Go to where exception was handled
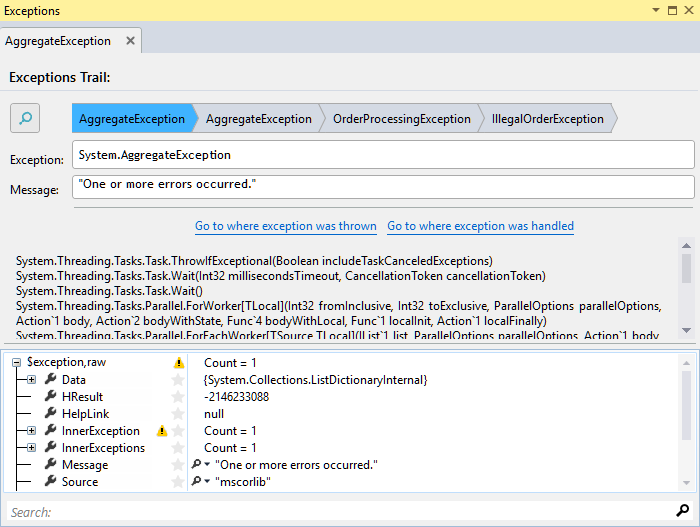This screenshot has width=700, height=527. tap(480, 226)
